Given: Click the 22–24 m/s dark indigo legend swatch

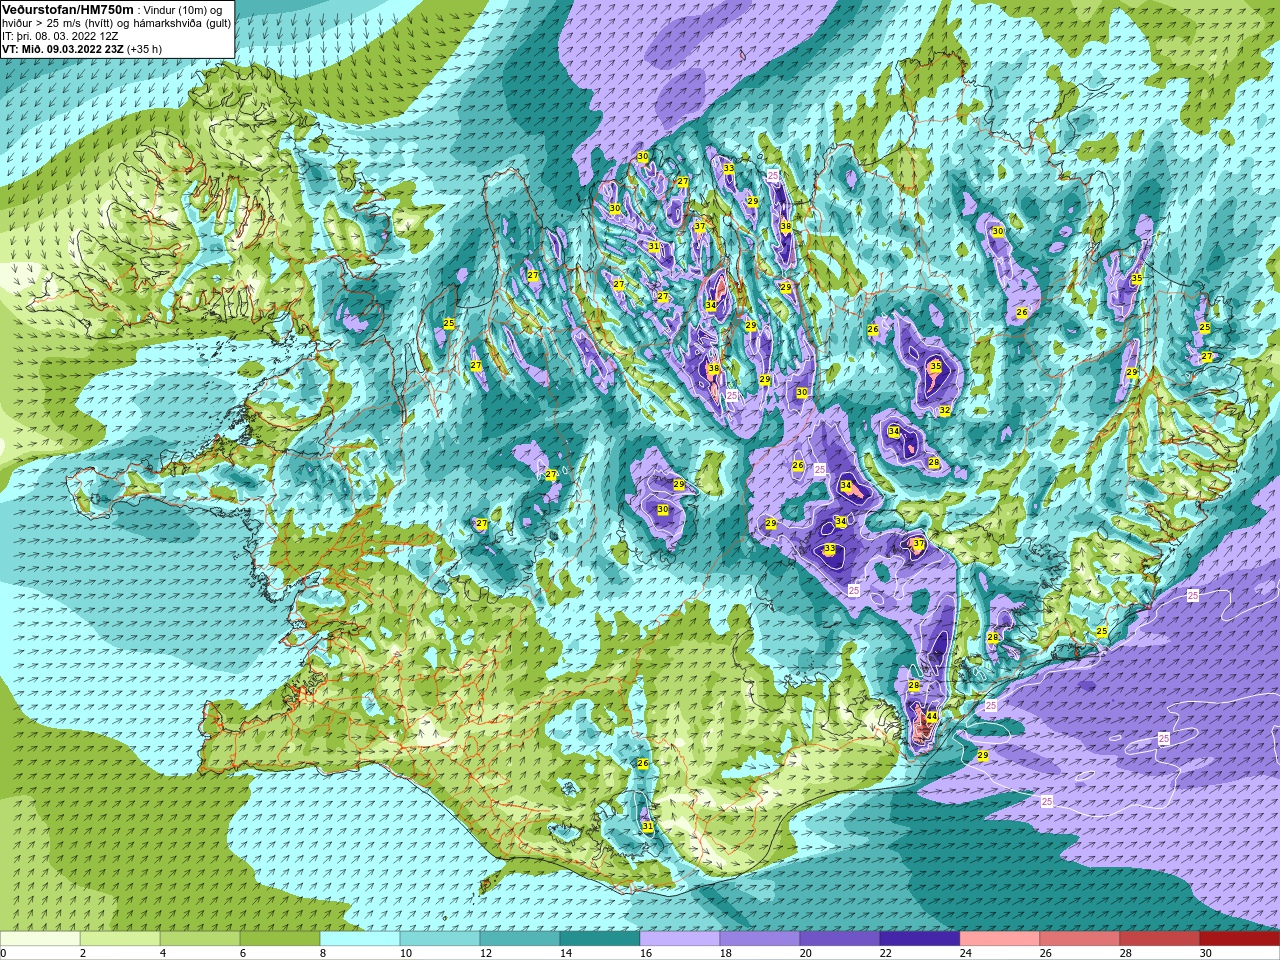Looking at the screenshot, I should pos(920,939).
